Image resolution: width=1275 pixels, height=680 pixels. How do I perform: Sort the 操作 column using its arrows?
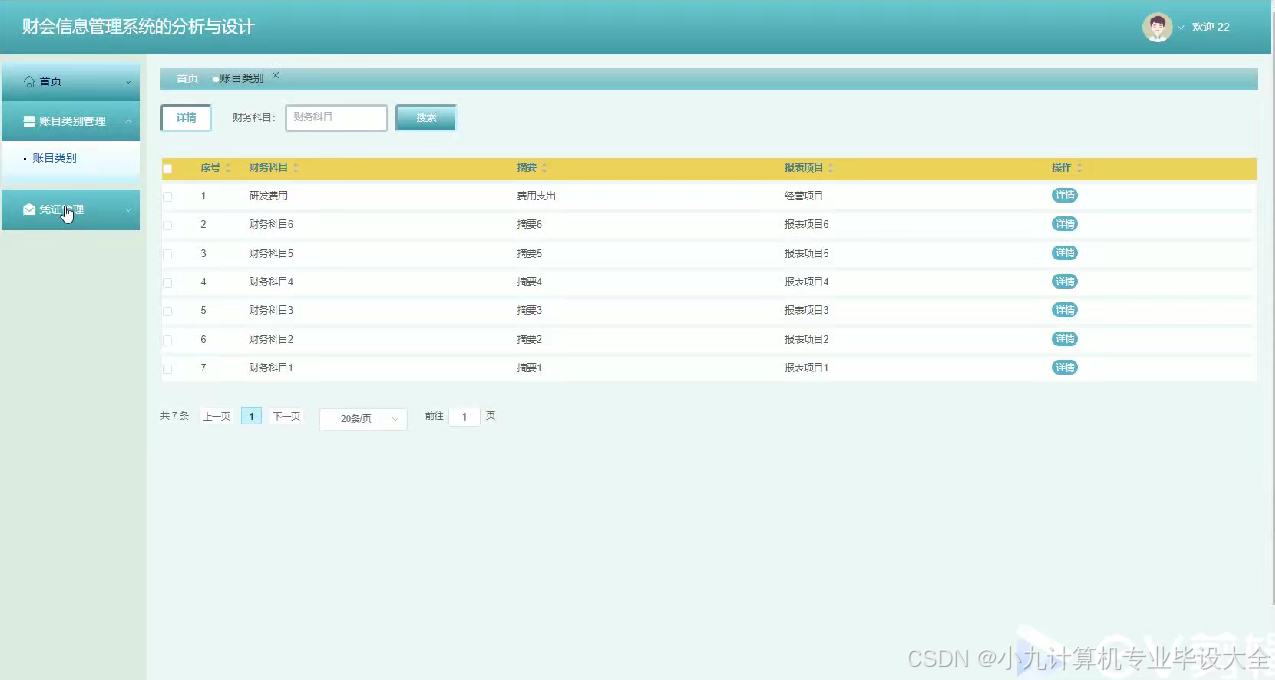point(1079,168)
